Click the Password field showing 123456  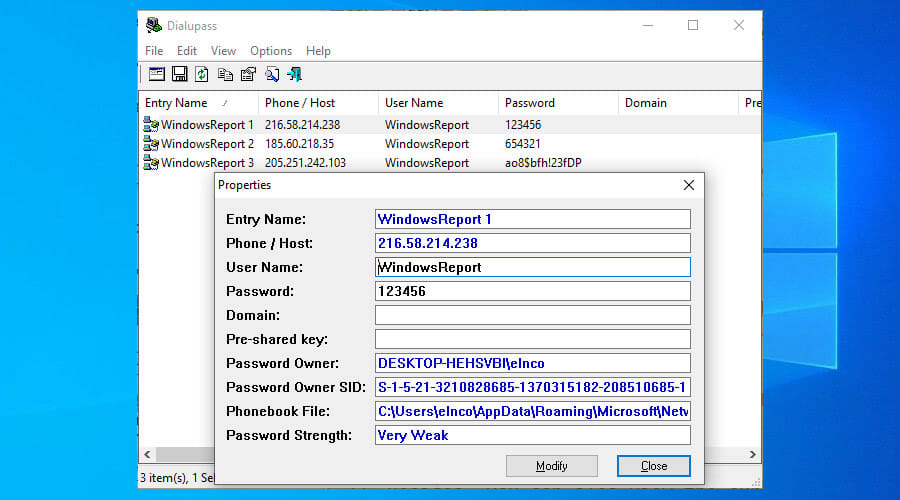click(x=533, y=291)
